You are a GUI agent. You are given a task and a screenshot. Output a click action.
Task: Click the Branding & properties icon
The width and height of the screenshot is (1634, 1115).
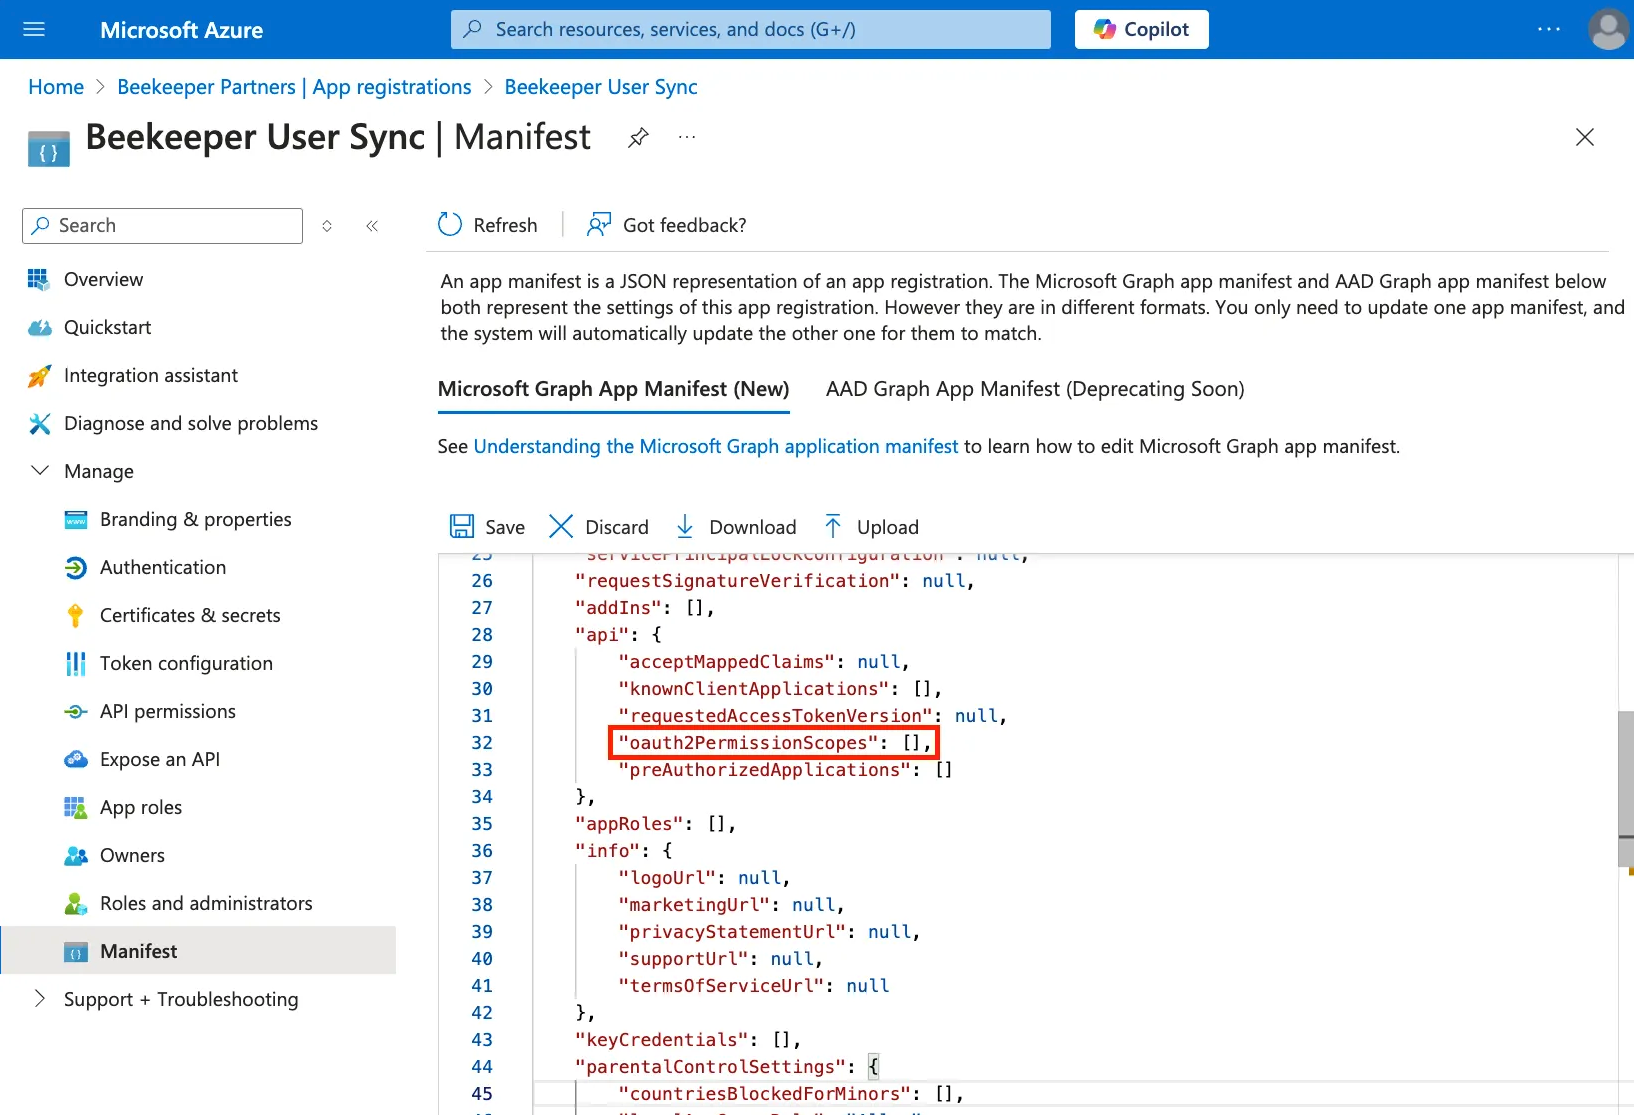(75, 520)
